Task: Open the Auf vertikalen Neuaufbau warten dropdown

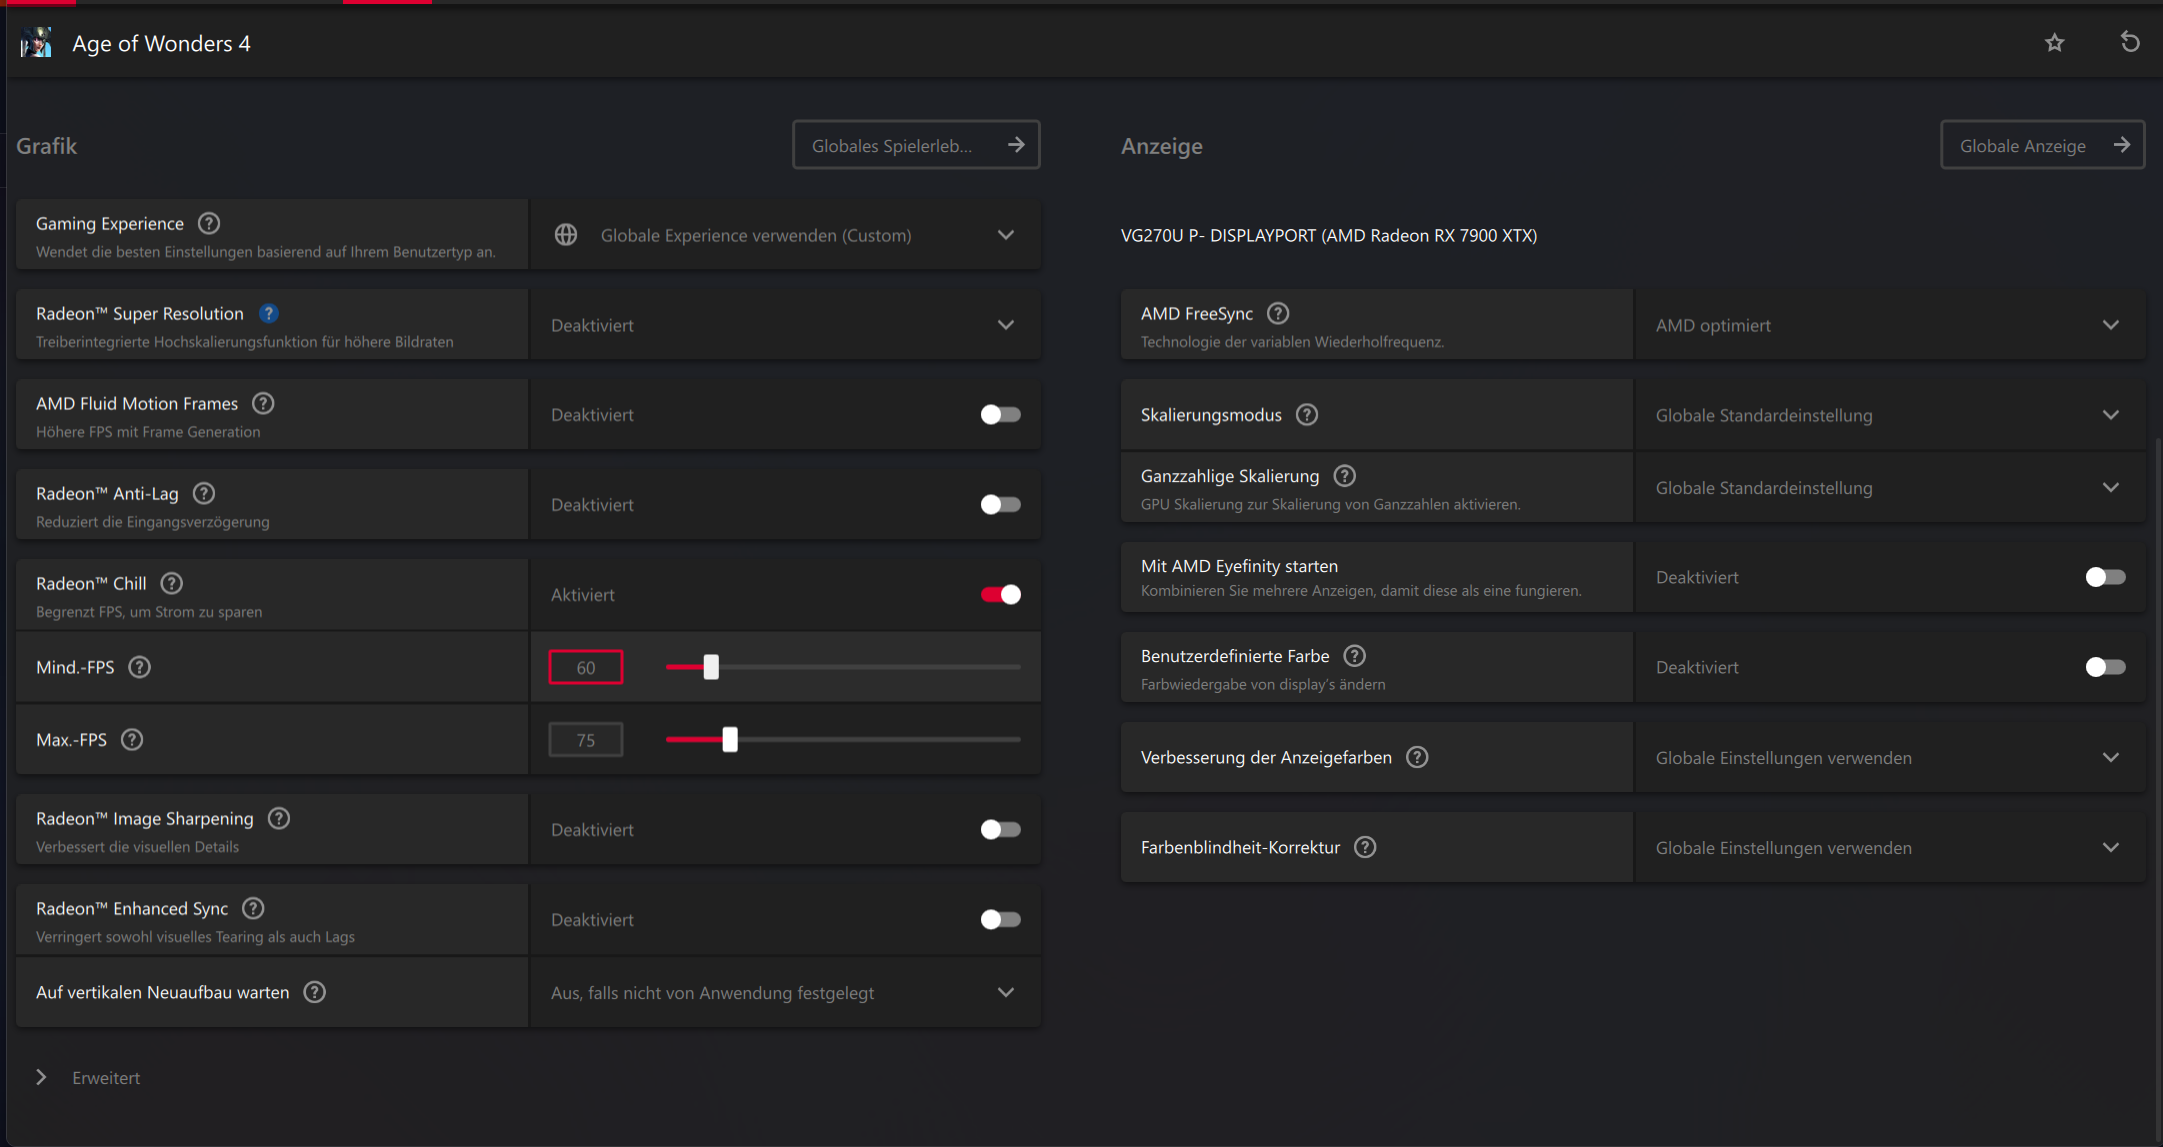Action: click(x=786, y=992)
